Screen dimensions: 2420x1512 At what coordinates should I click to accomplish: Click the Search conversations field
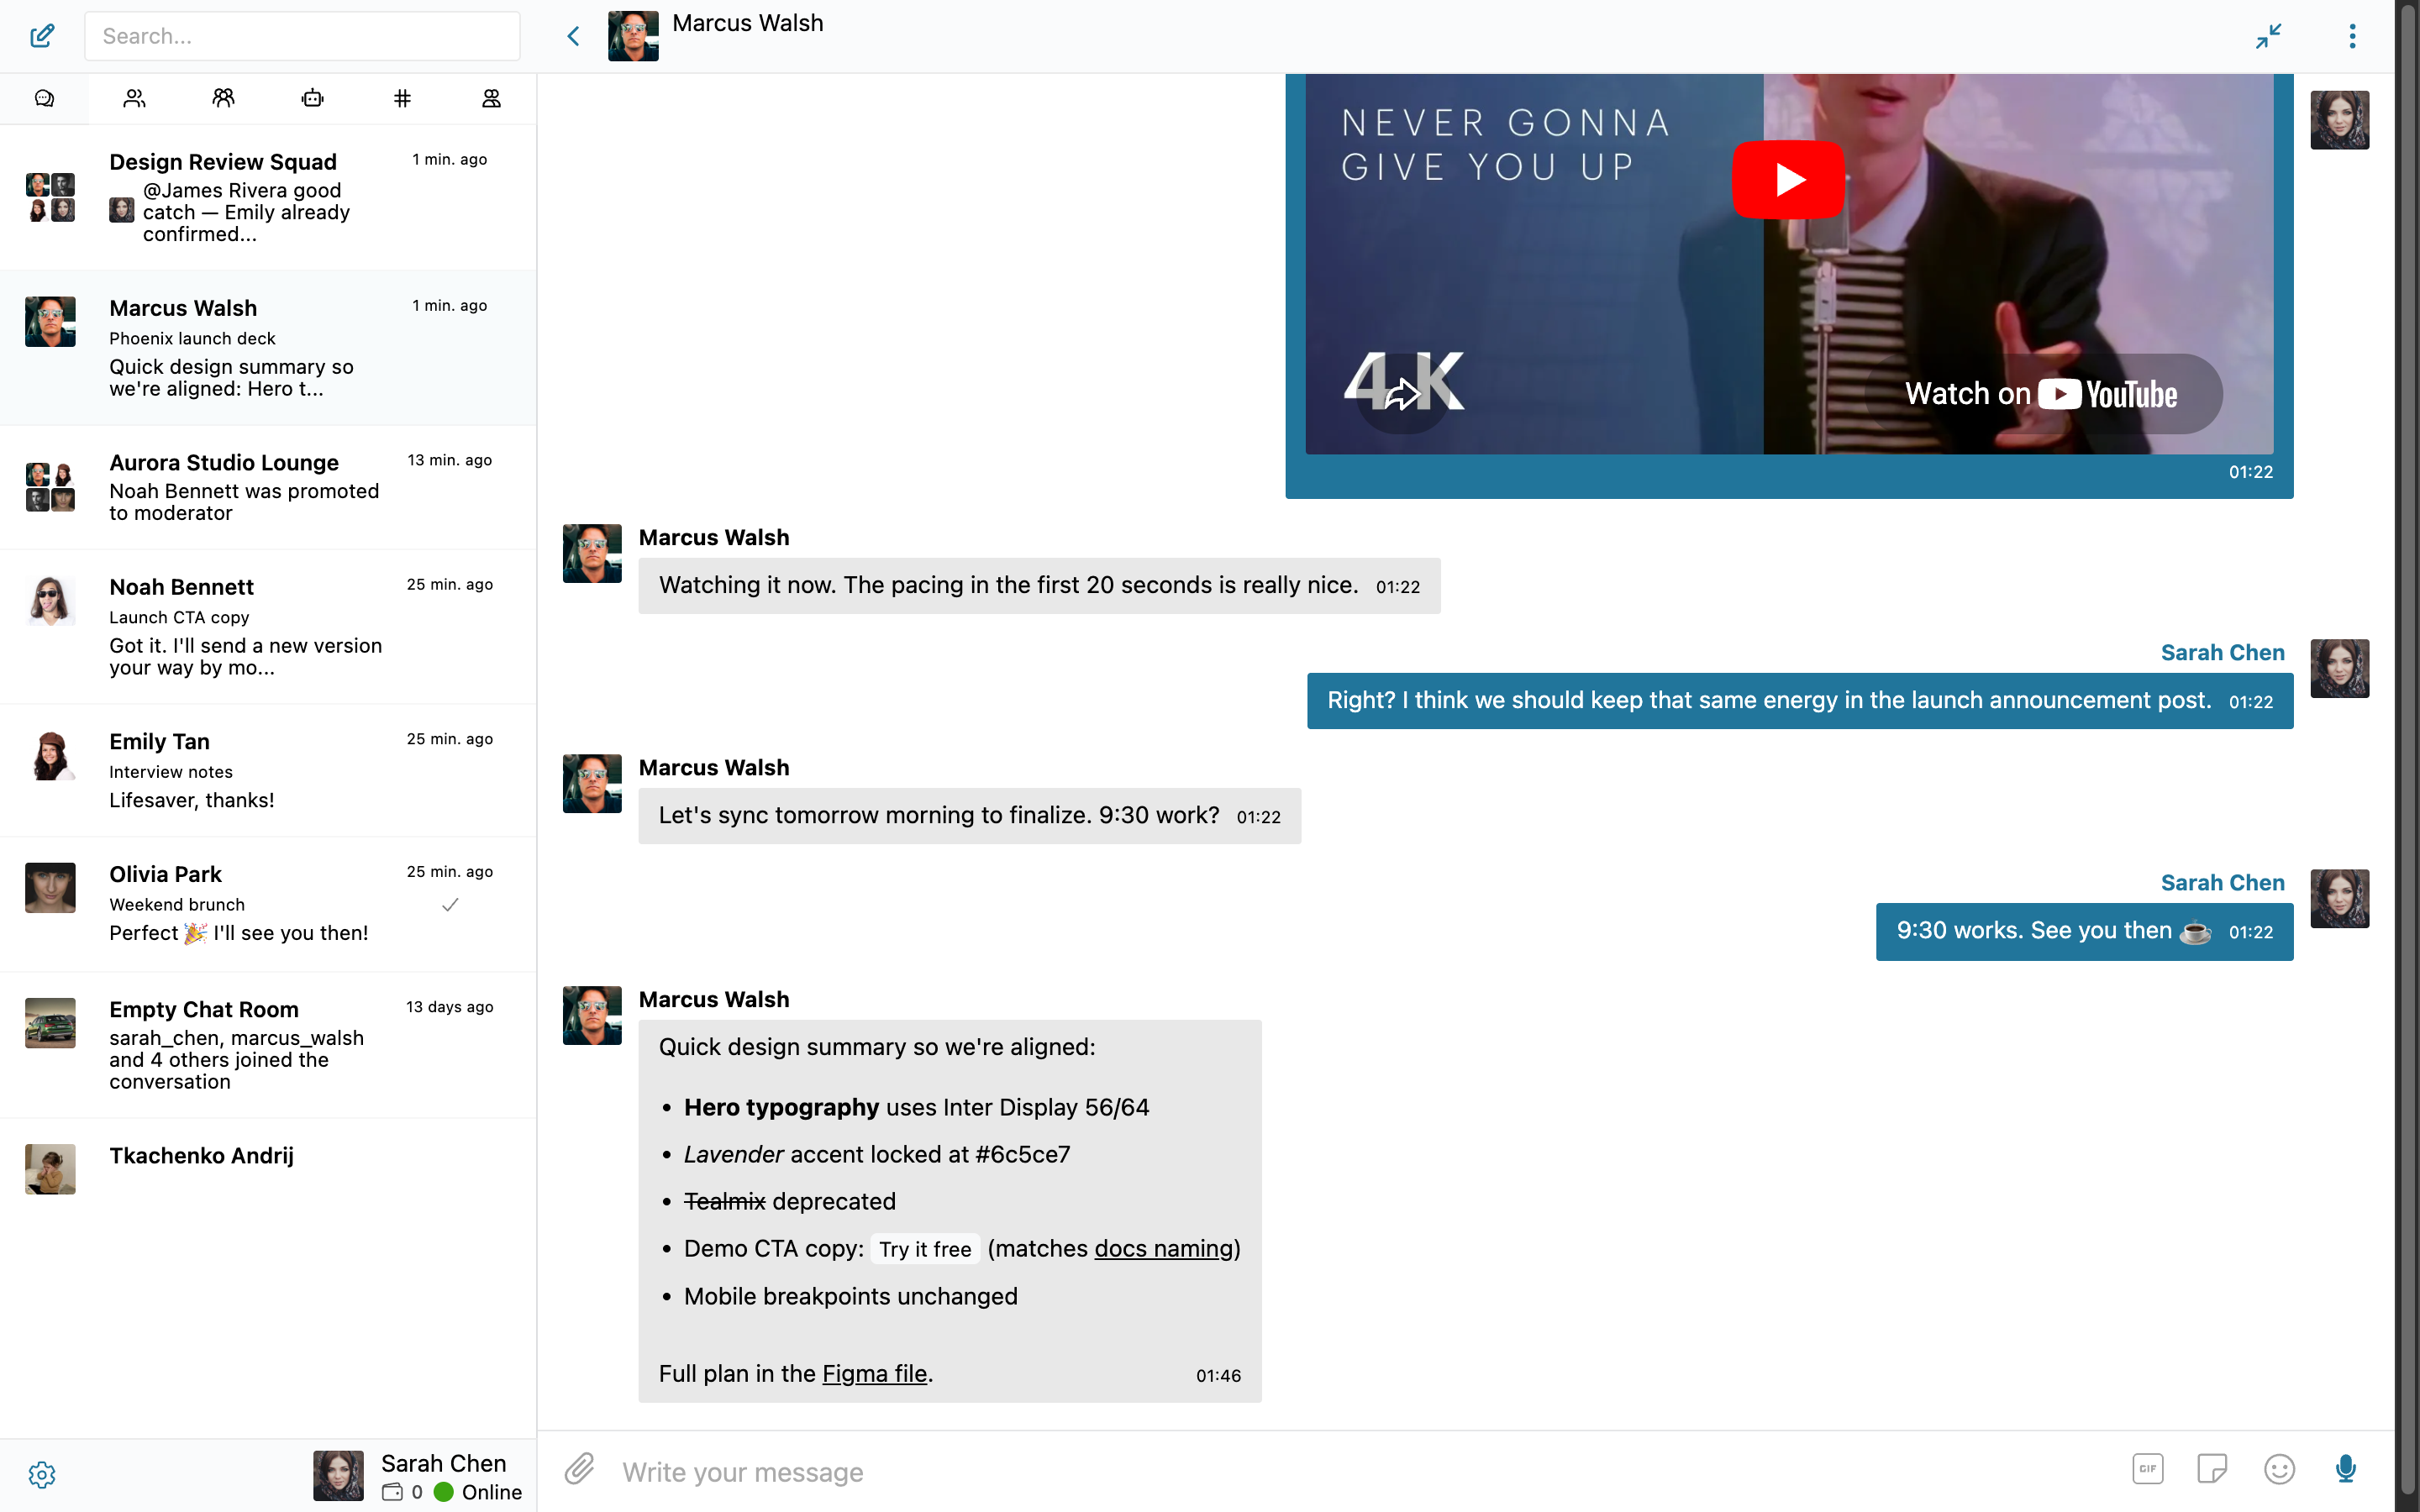(x=302, y=36)
